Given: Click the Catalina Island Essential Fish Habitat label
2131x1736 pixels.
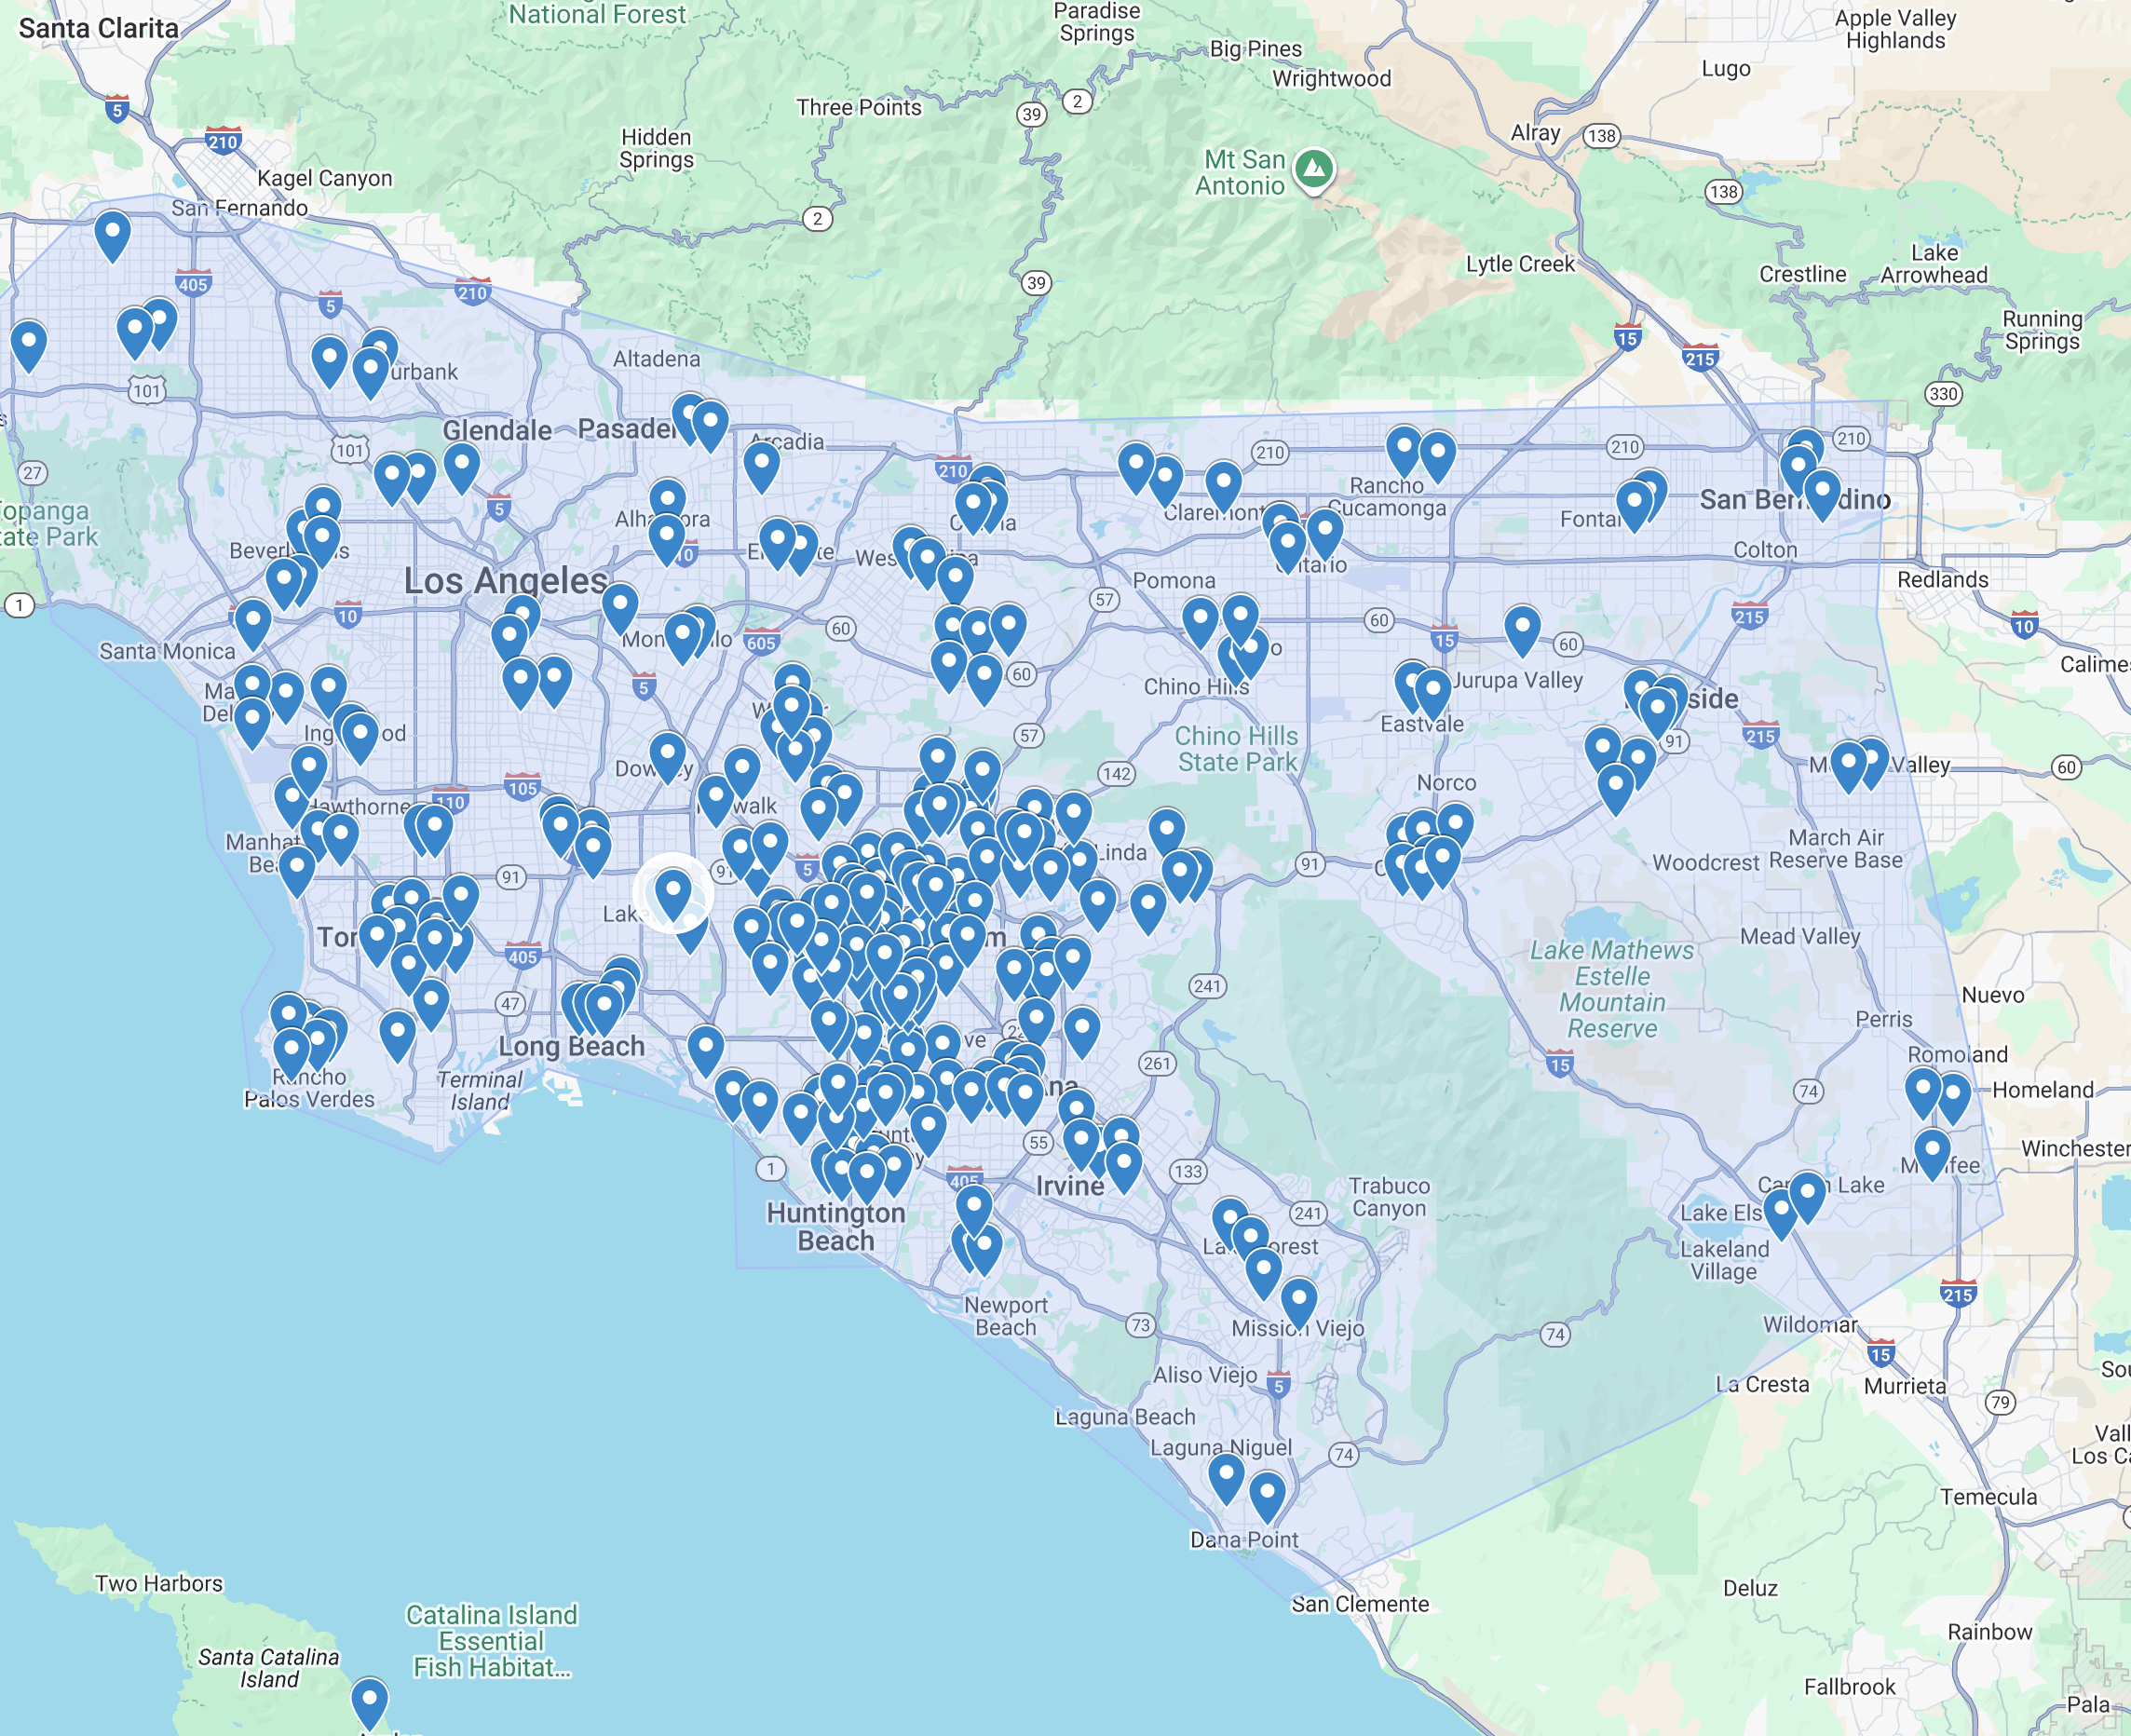Looking at the screenshot, I should (x=491, y=1640).
